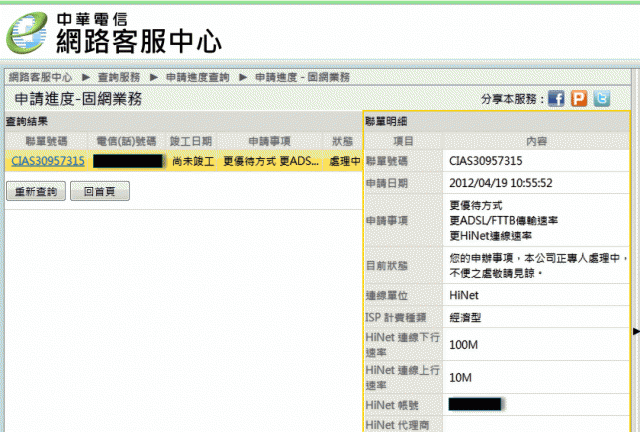Click the 內容 column header

(536, 141)
